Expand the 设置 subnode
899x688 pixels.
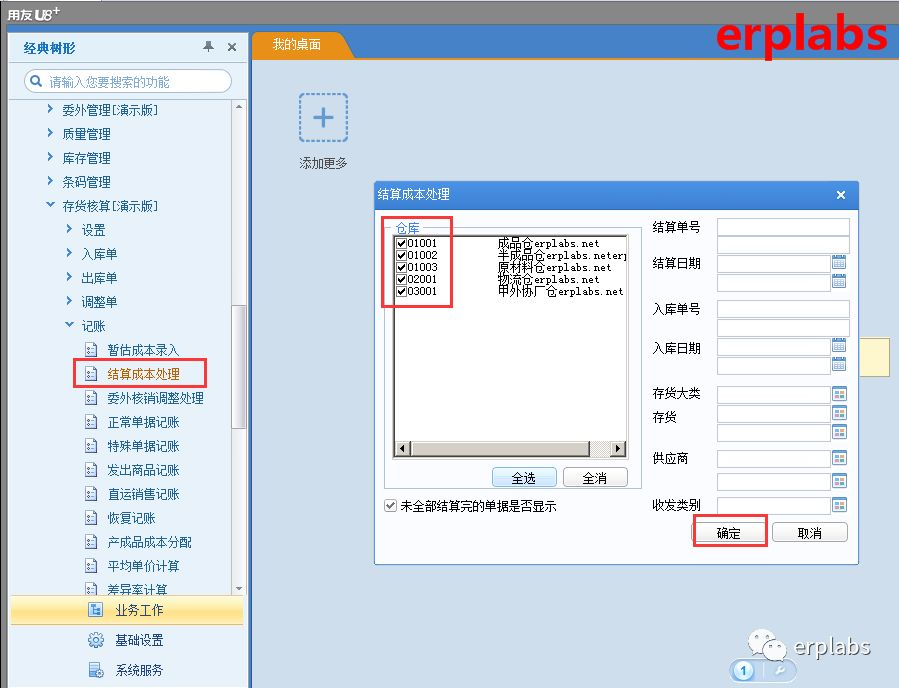coord(69,229)
